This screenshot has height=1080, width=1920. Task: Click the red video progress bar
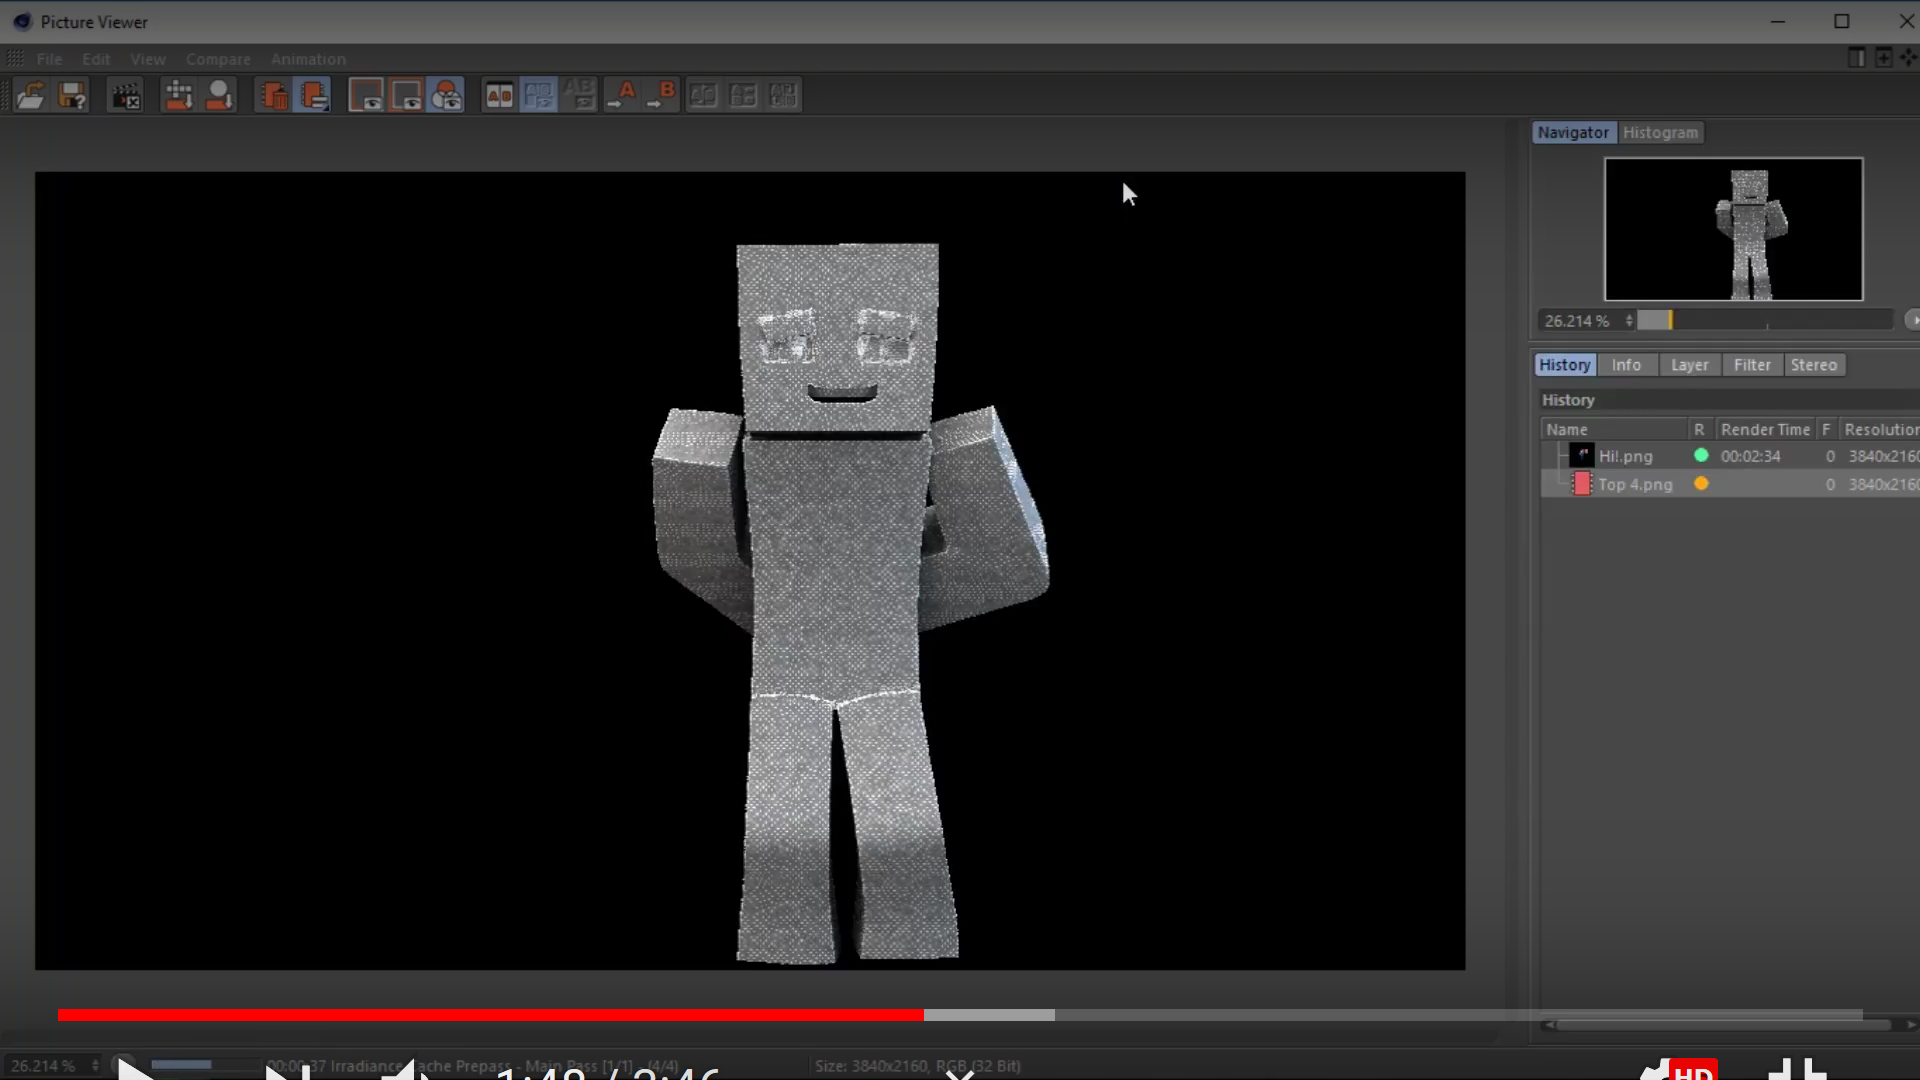pyautogui.click(x=490, y=1015)
